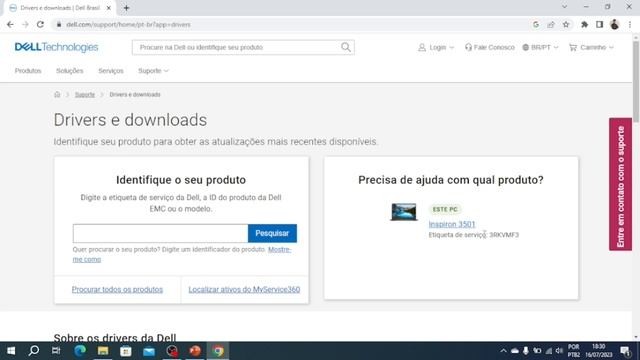Open the Chrome profile avatar
Image resolution: width=640 pixels, height=360 pixels.
(x=615, y=24)
